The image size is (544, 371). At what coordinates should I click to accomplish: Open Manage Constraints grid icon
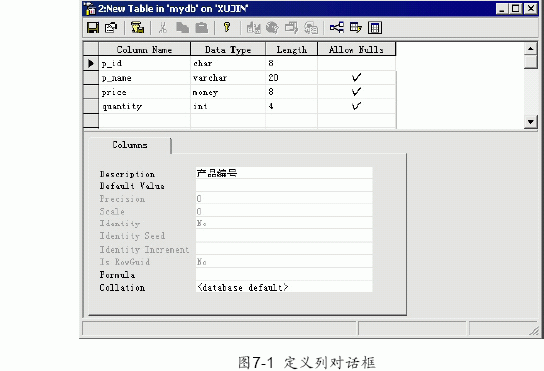pos(375,28)
